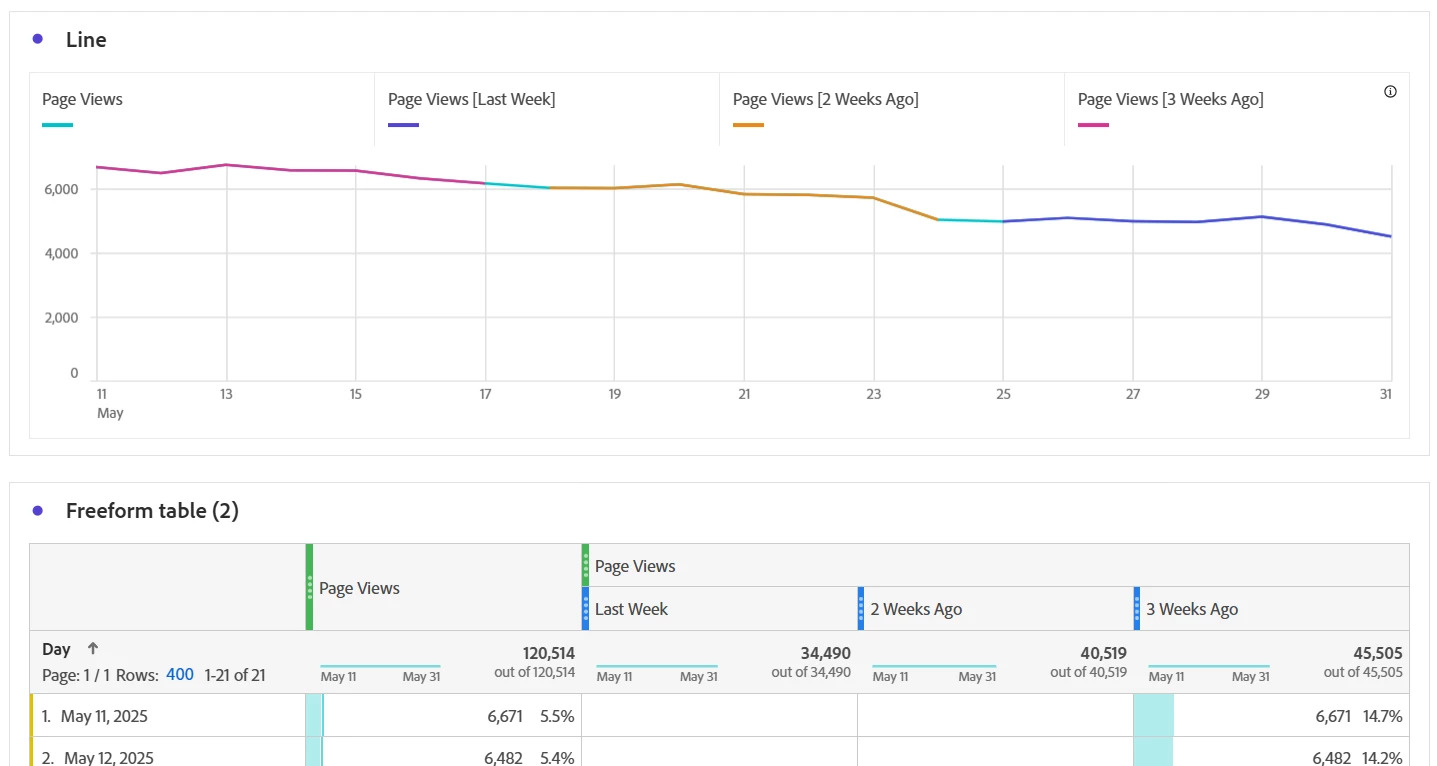This screenshot has height=766, width=1437.
Task: Click the purple dot beside Freeform table (2)
Action: pyautogui.click(x=37, y=510)
